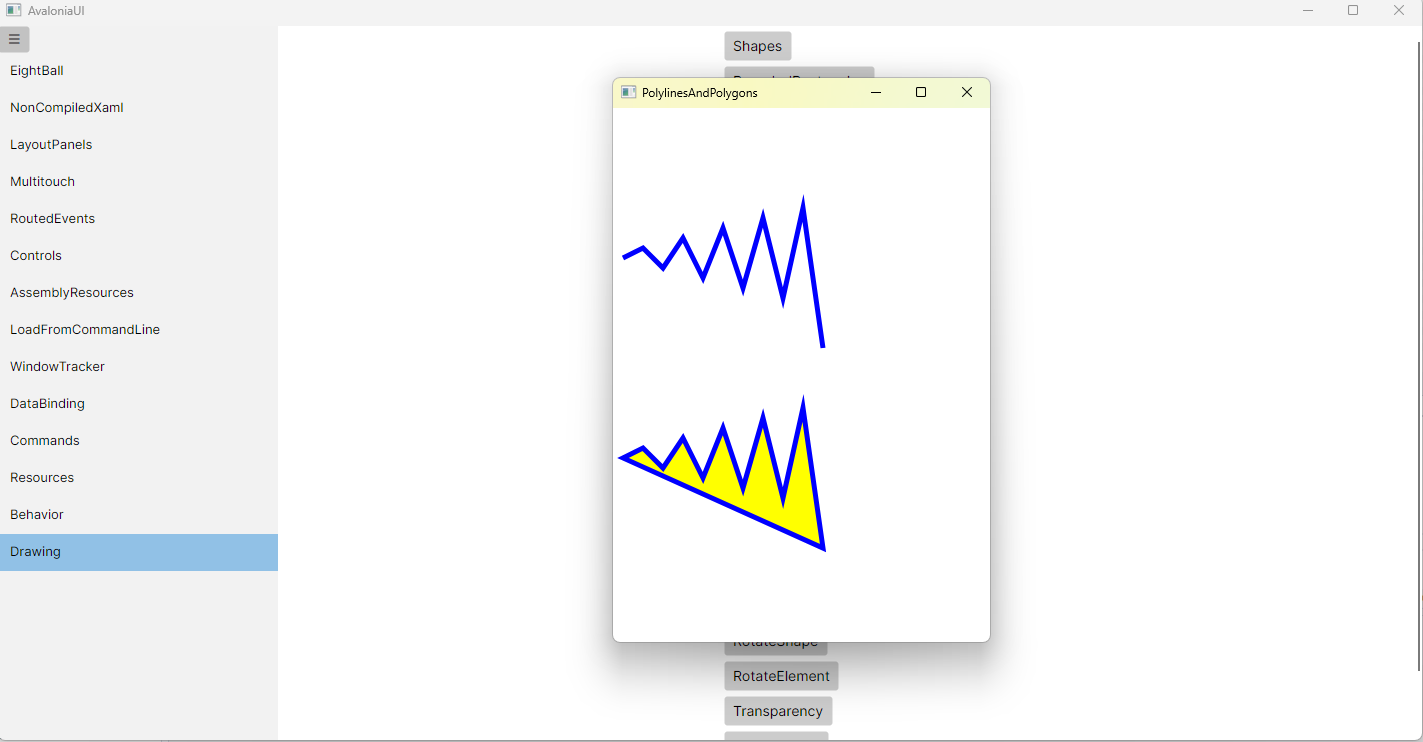The height and width of the screenshot is (742, 1423).
Task: Close the AvaloniaUI main window
Action: (1399, 10)
